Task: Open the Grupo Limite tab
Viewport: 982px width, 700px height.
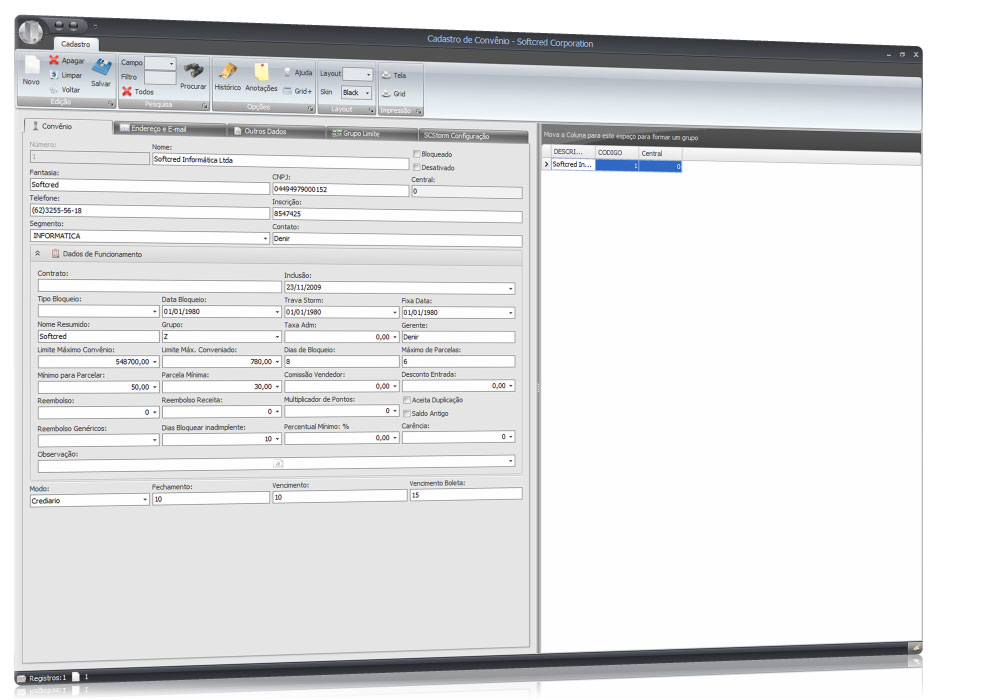Action: tap(360, 133)
